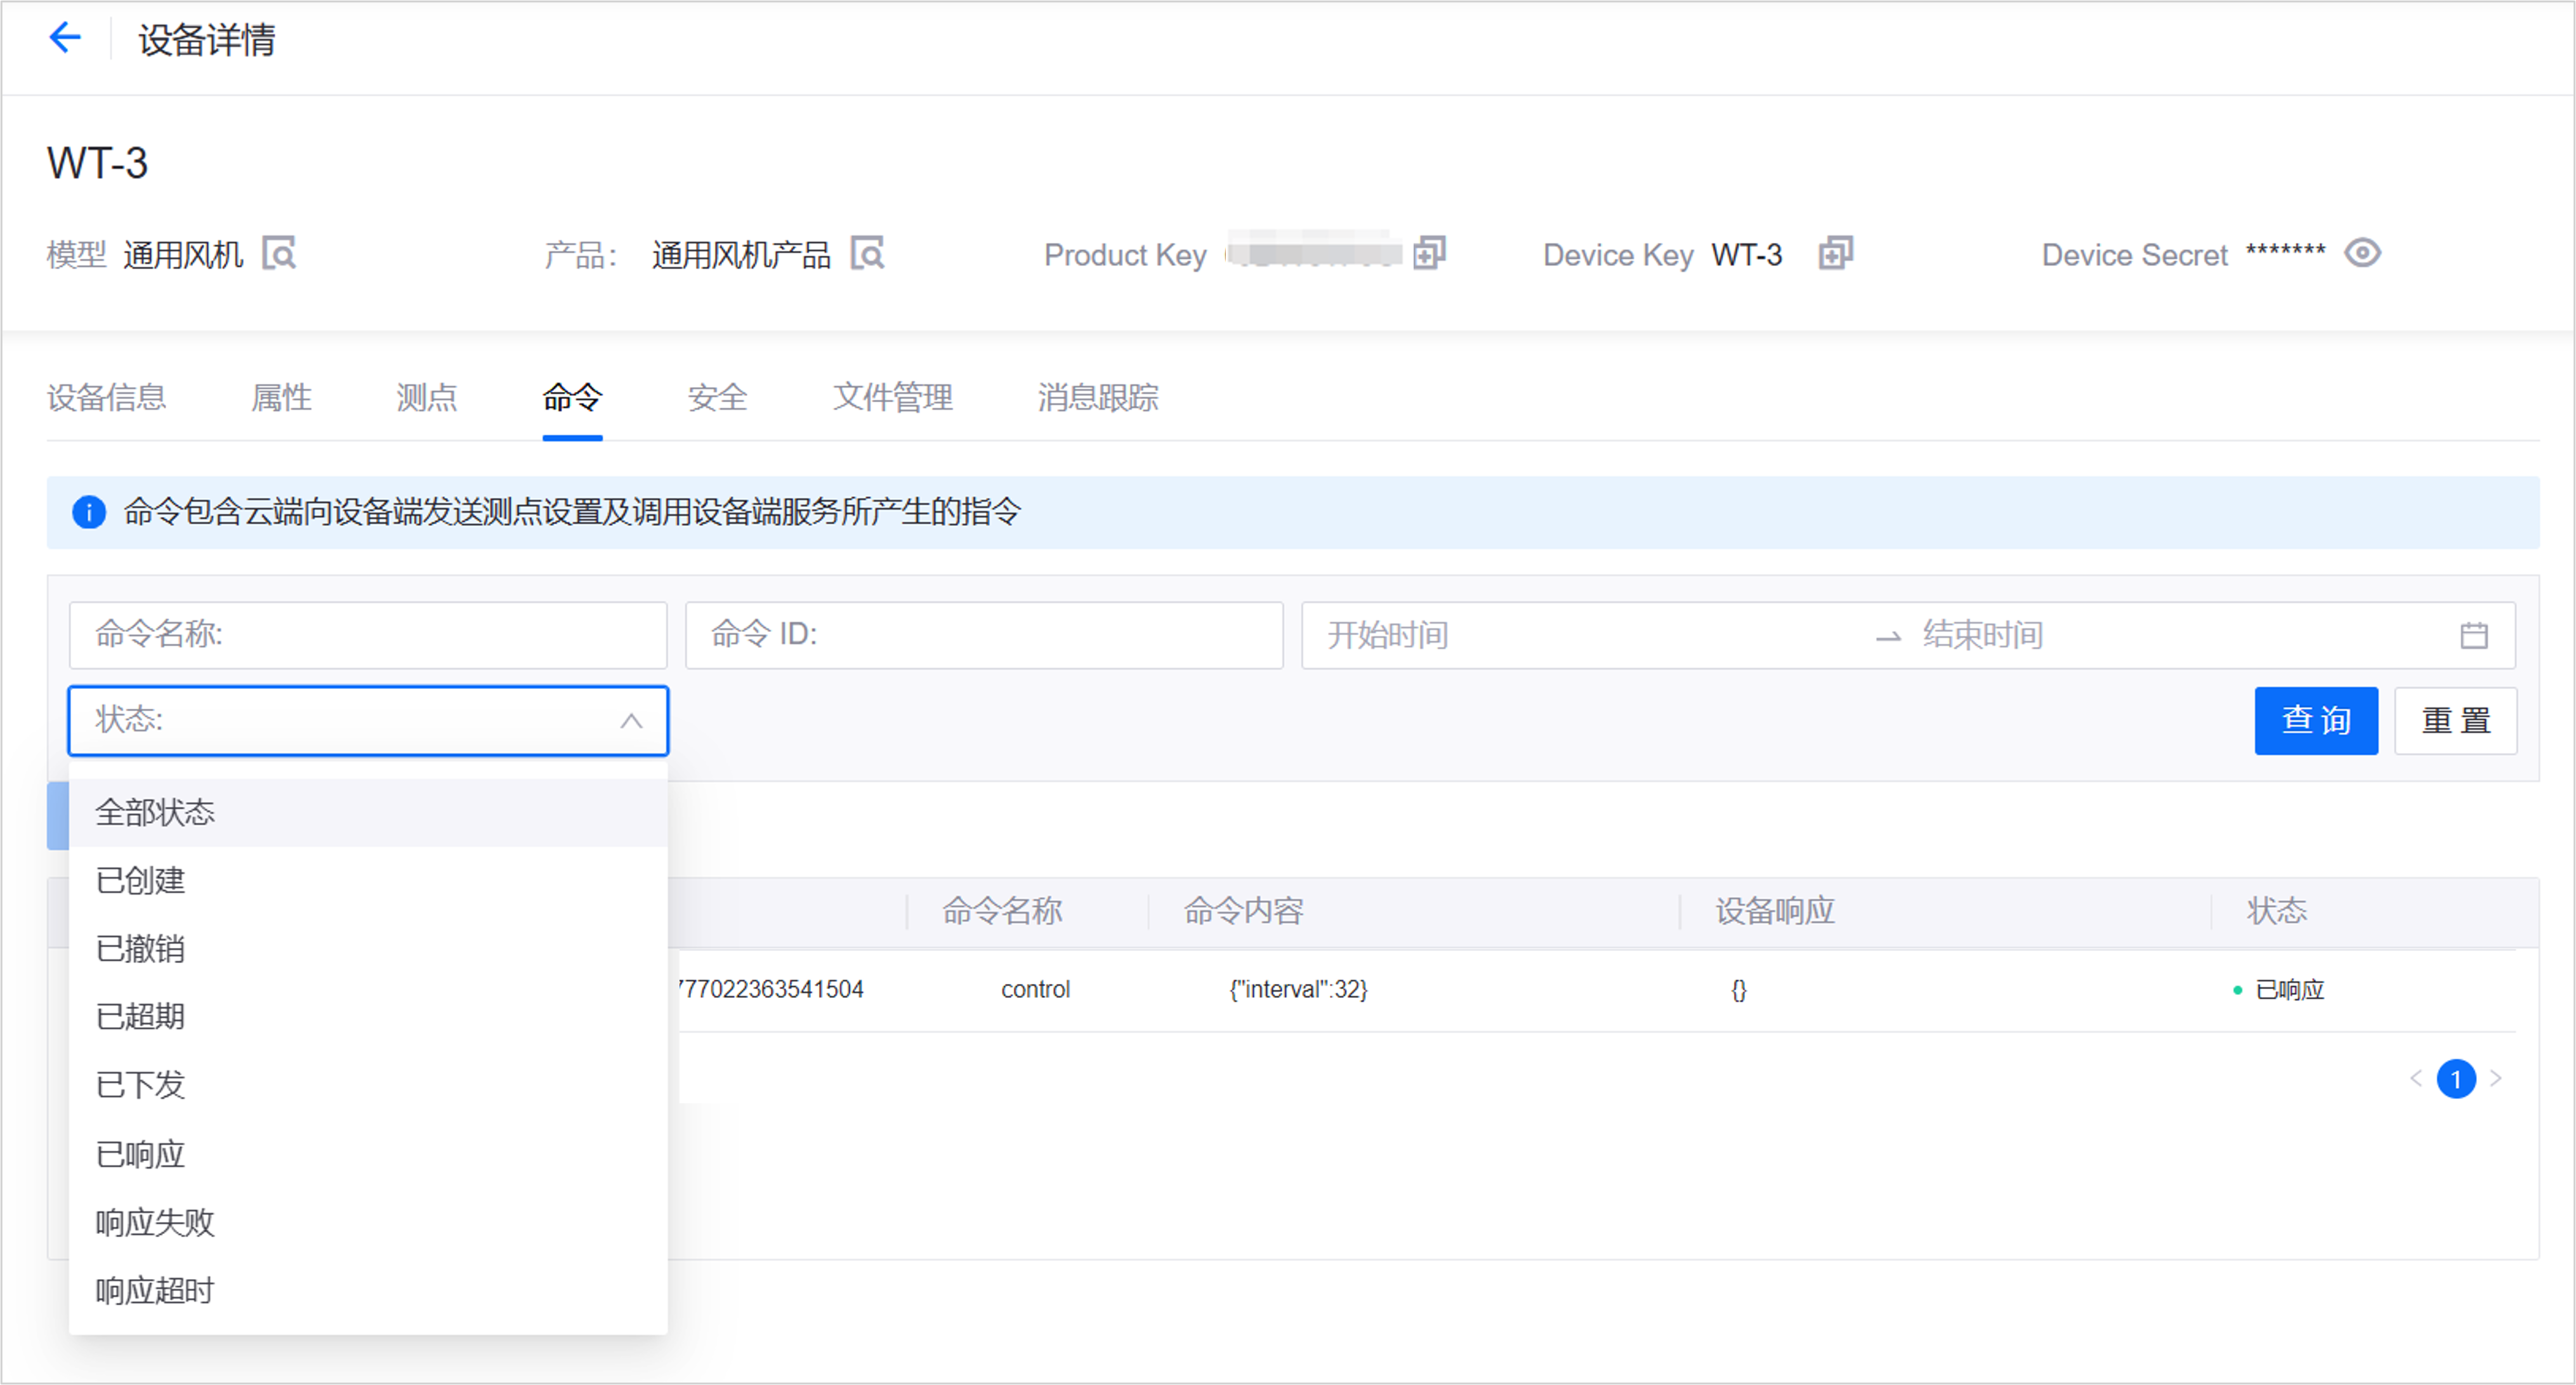Image resolution: width=2576 pixels, height=1385 pixels.
Task: Choose 已响应 status option
Action: pos(140,1154)
